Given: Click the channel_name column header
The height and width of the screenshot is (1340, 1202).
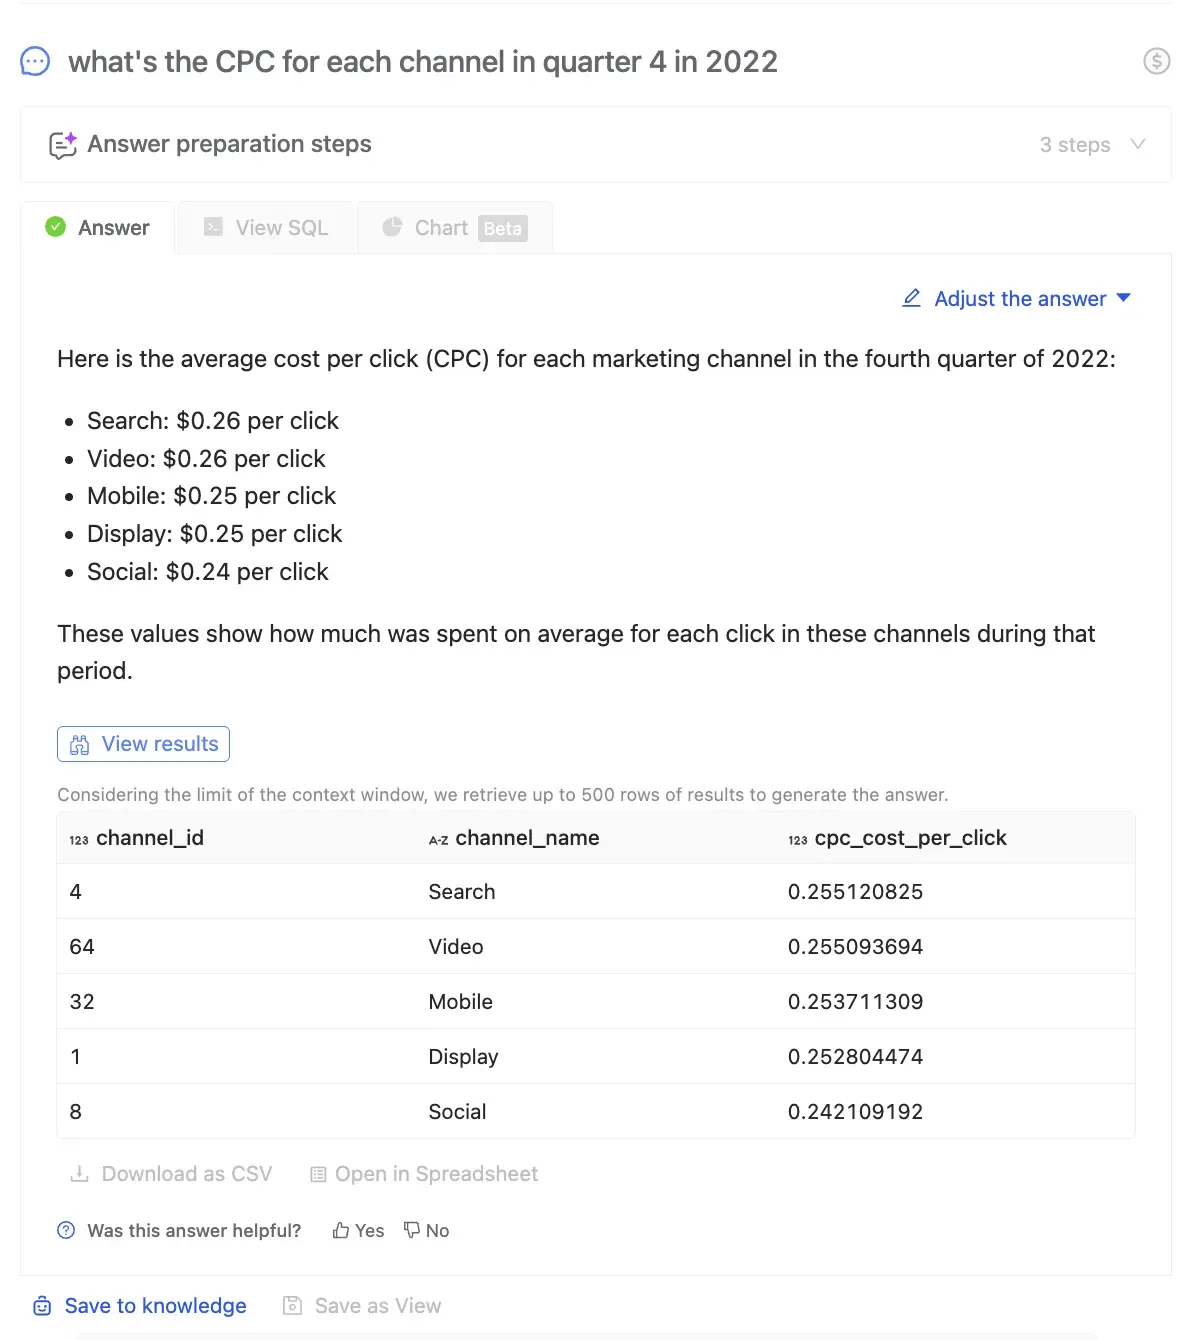Looking at the screenshot, I should point(526,838).
